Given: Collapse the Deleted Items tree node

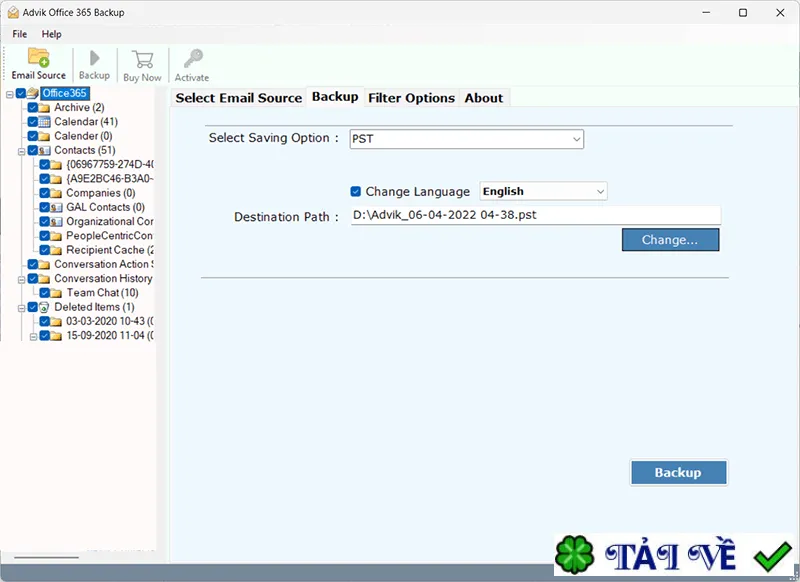Looking at the screenshot, I should point(21,309).
